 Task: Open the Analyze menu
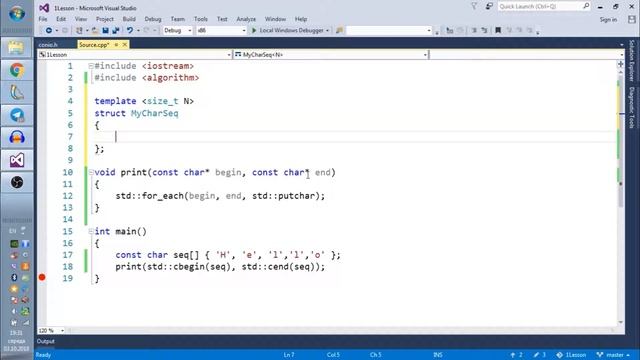pos(246,19)
